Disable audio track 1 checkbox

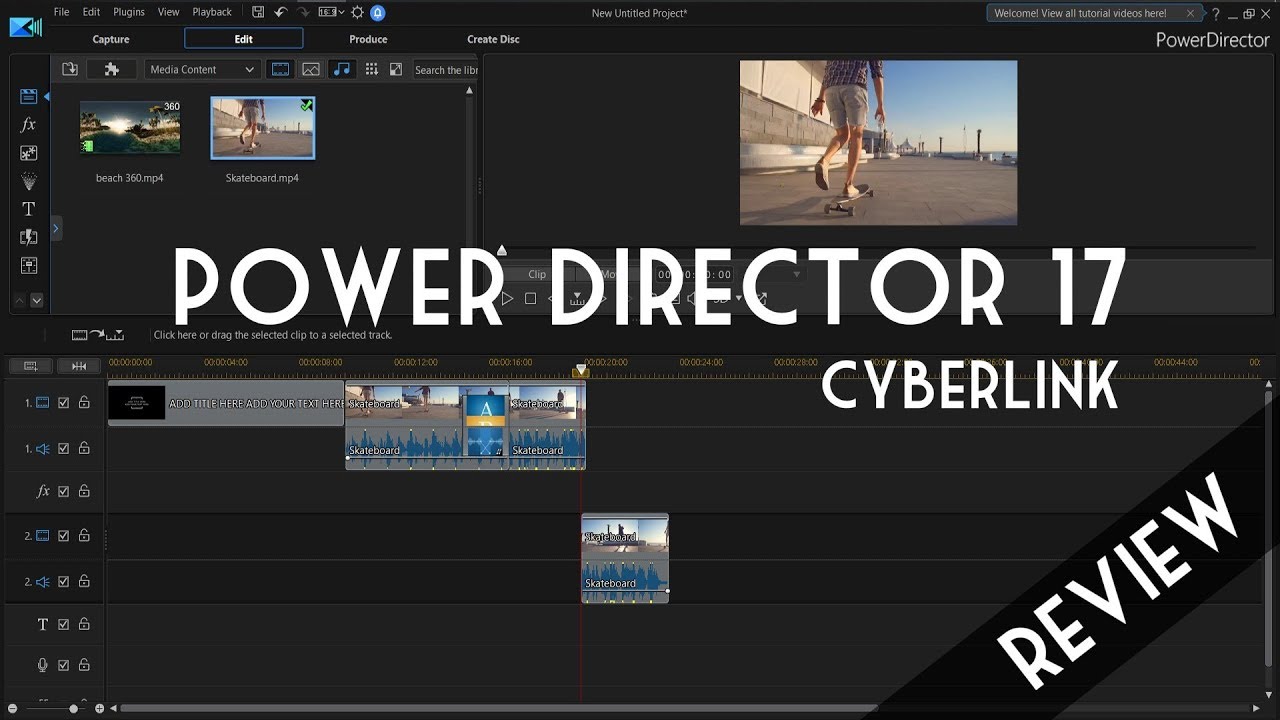point(64,449)
